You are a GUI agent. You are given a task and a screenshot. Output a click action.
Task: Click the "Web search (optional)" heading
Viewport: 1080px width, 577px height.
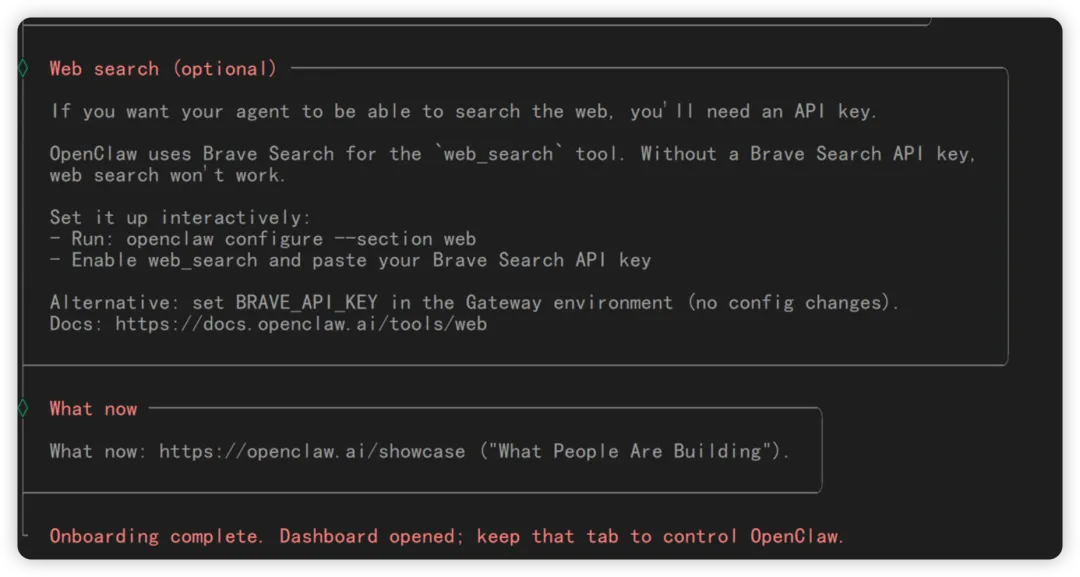tap(163, 69)
